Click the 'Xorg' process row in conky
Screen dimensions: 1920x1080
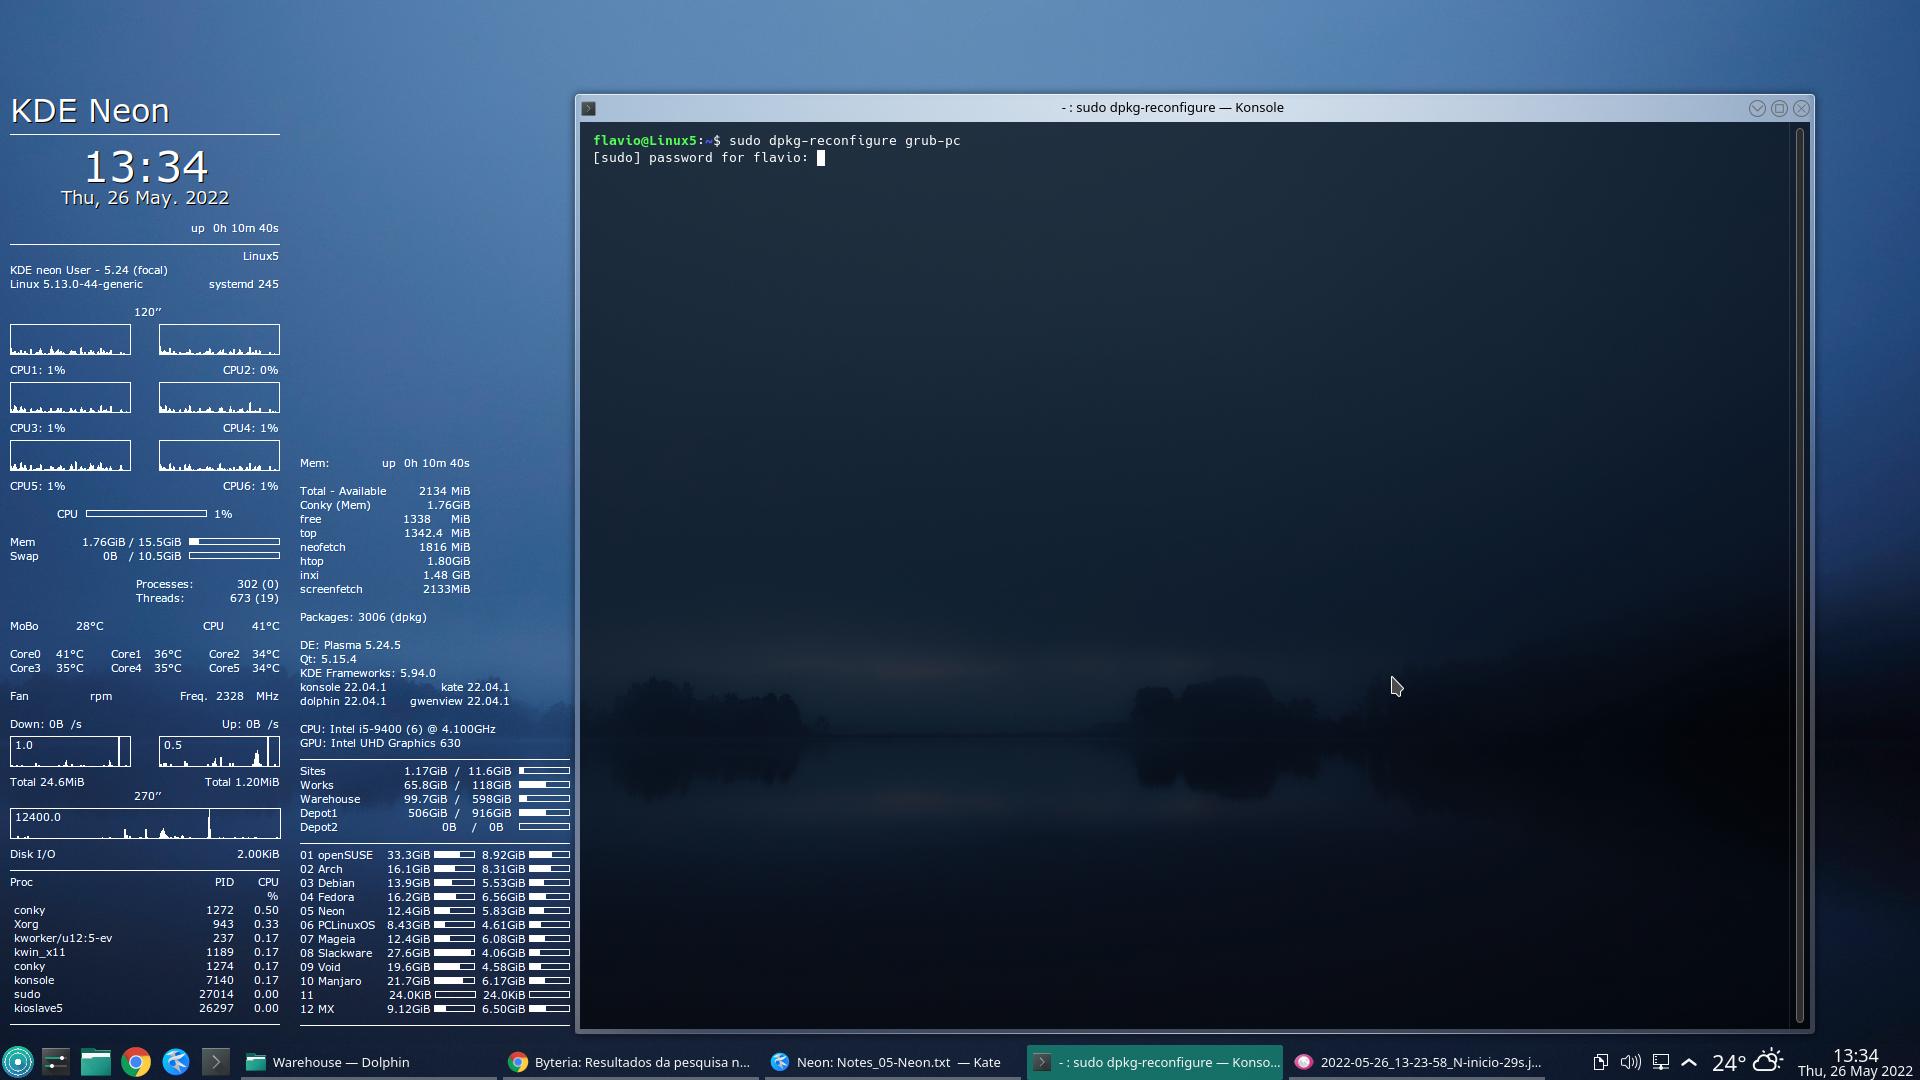click(x=145, y=924)
